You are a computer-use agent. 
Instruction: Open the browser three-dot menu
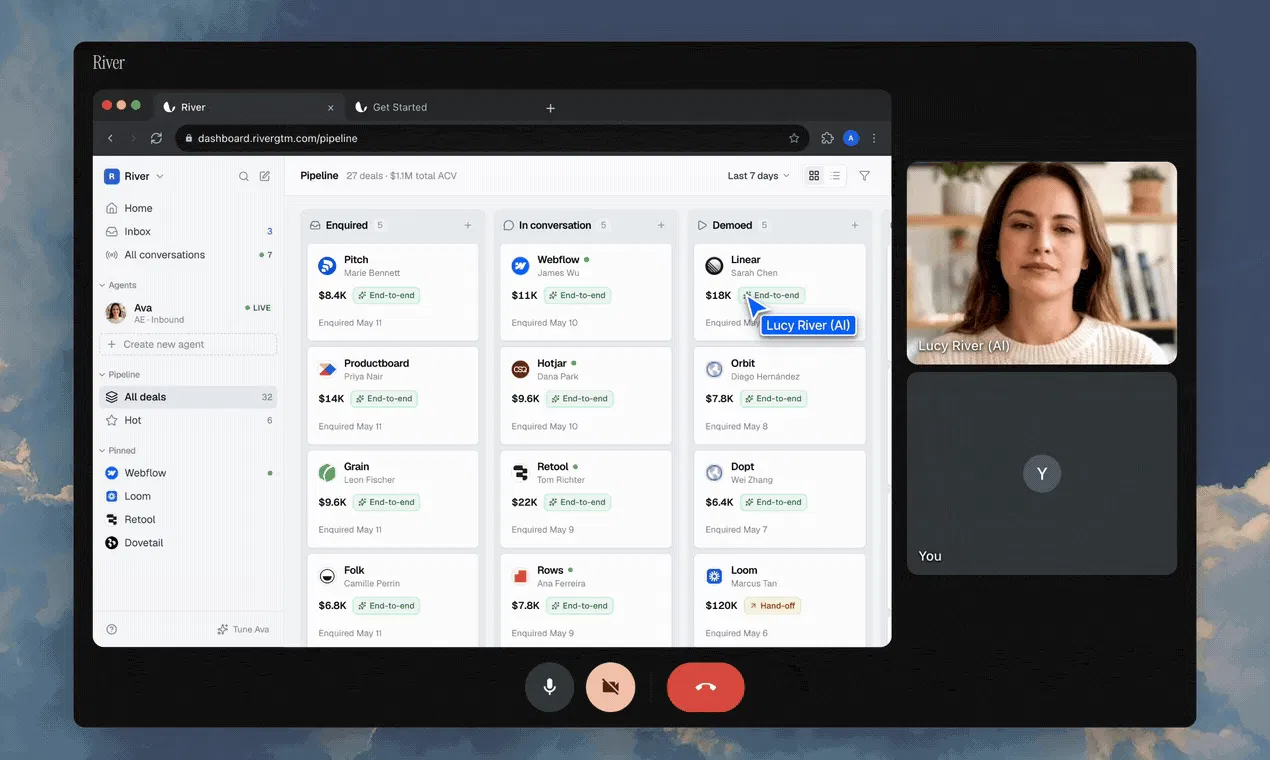pyautogui.click(x=874, y=138)
